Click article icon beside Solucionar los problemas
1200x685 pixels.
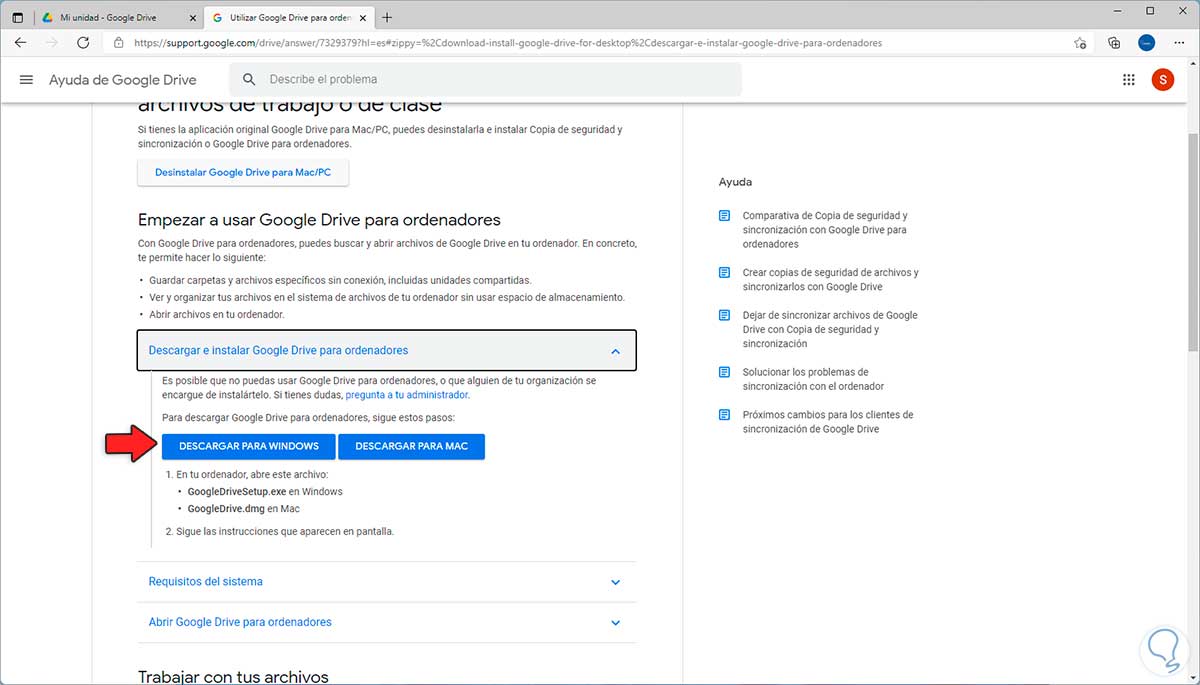(725, 372)
